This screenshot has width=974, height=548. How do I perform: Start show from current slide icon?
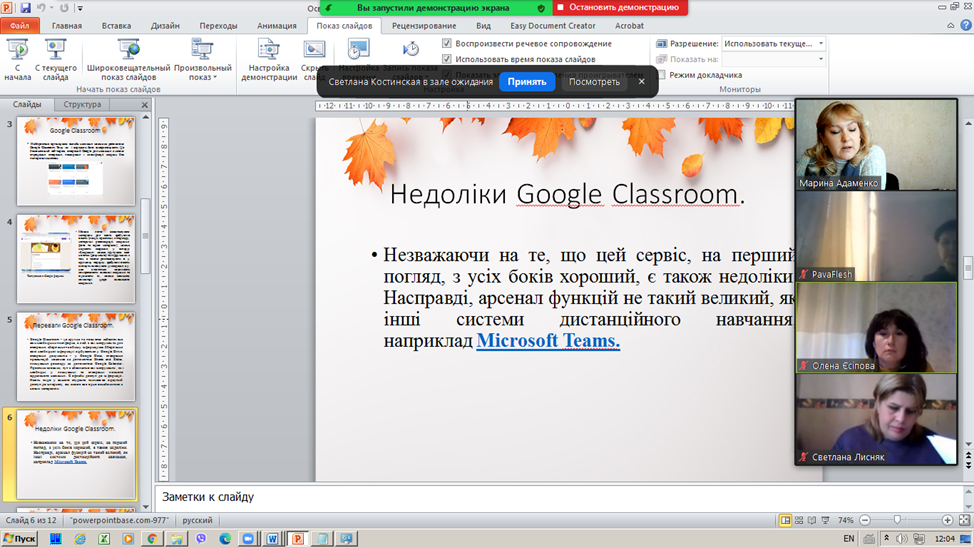click(55, 48)
